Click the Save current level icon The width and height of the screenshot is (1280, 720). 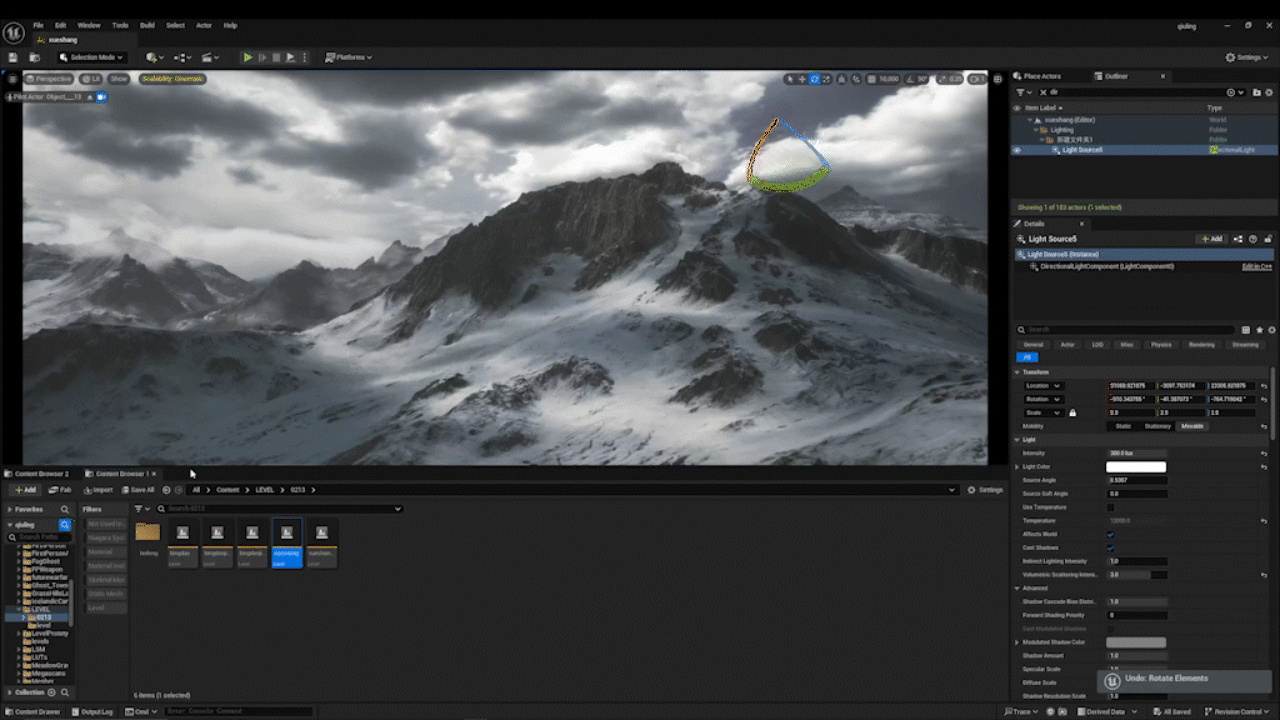(13, 57)
